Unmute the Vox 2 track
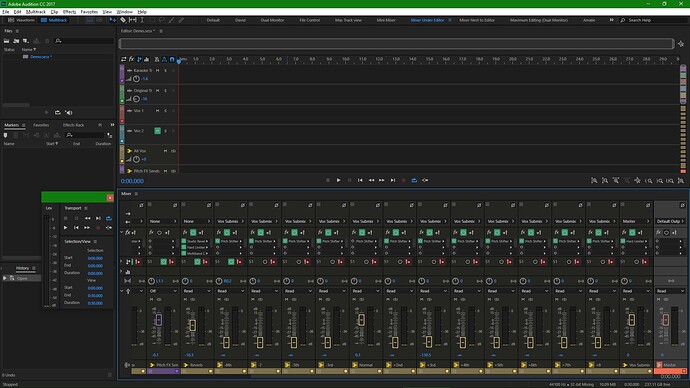690x388 pixels. (x=157, y=131)
